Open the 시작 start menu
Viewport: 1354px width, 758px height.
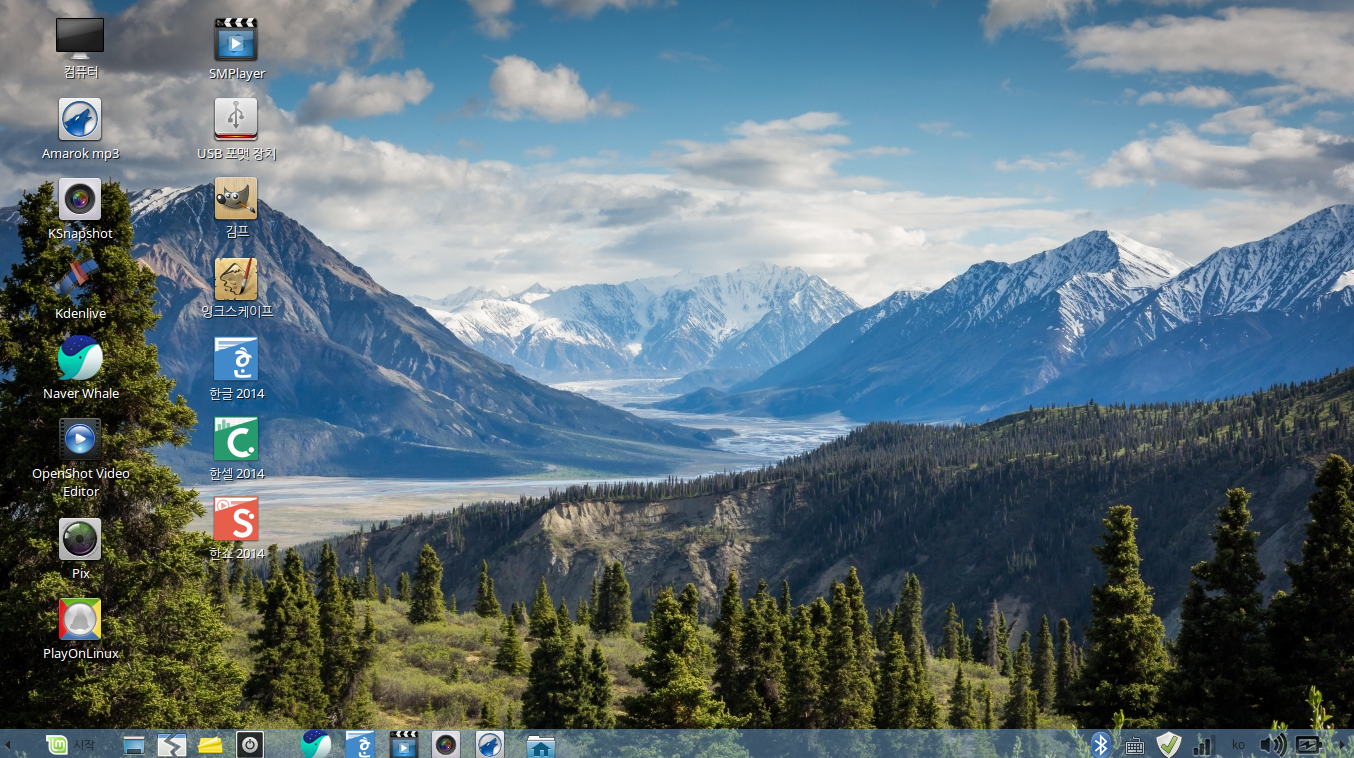70,744
